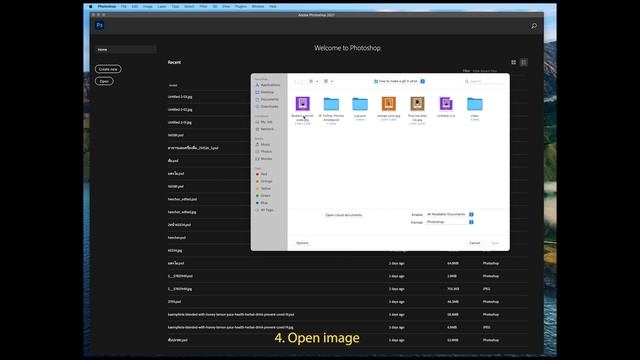Filter by the Orange tag
Image resolution: width=640 pixels, height=360 pixels.
(264, 181)
